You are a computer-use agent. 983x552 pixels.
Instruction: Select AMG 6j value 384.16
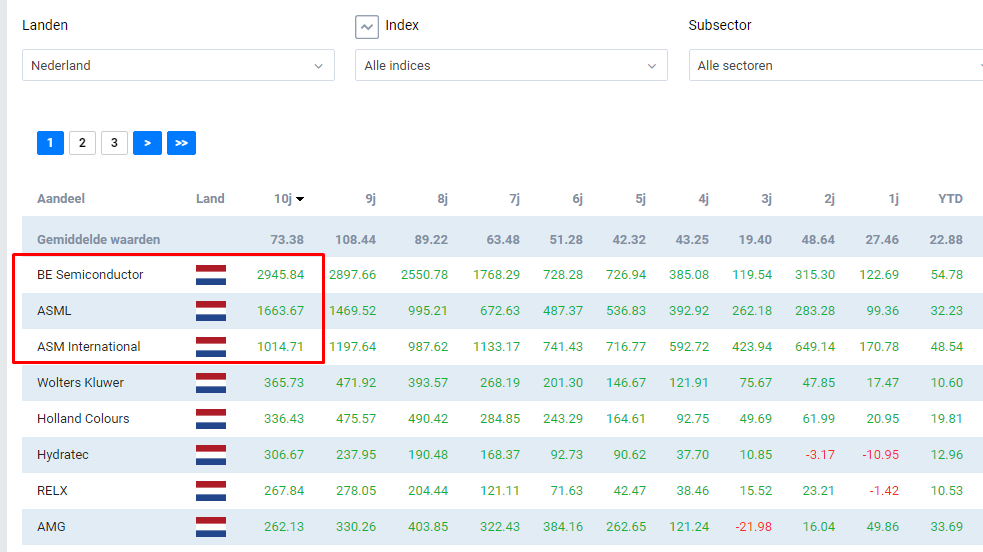pos(563,527)
